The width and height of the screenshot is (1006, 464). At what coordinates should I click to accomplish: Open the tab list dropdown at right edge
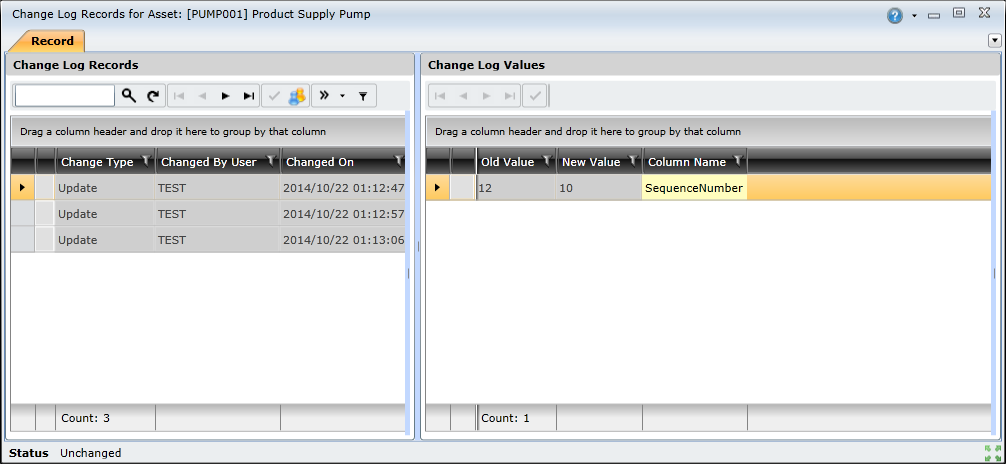(995, 41)
